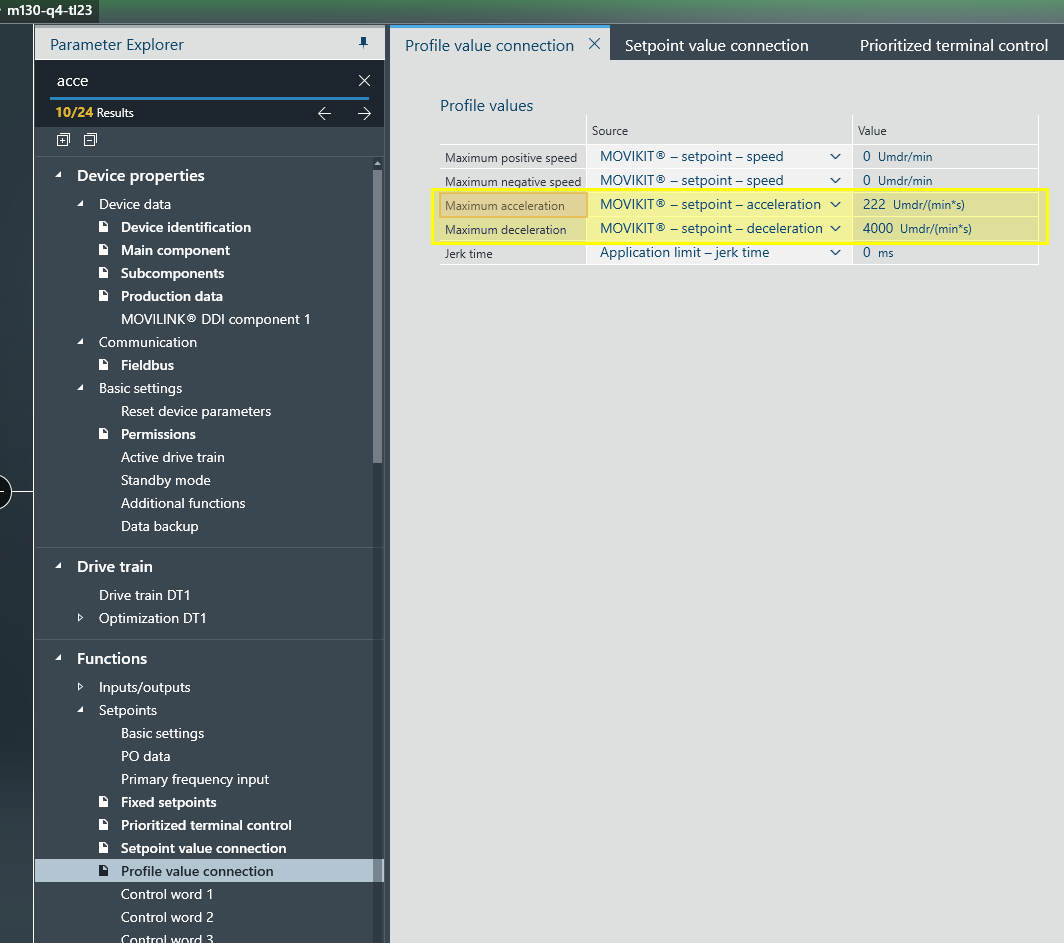Pin the Parameter Explorer panel
This screenshot has width=1064, height=943.
click(363, 43)
